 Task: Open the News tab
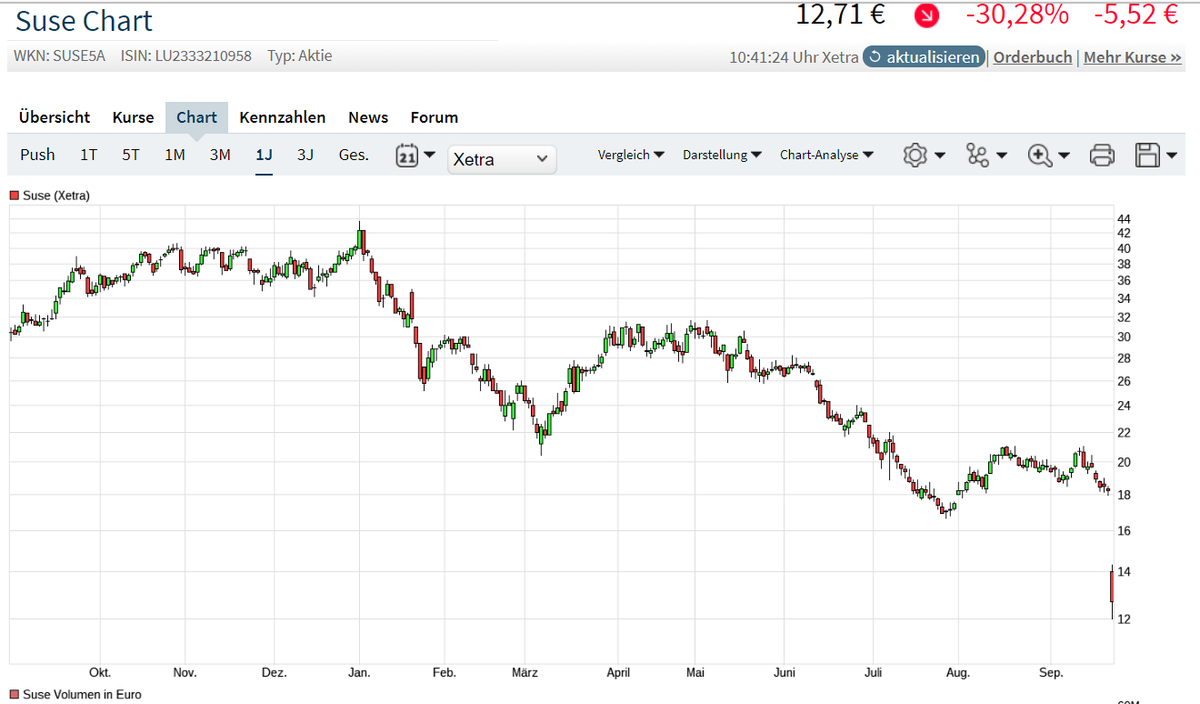pyautogui.click(x=368, y=117)
